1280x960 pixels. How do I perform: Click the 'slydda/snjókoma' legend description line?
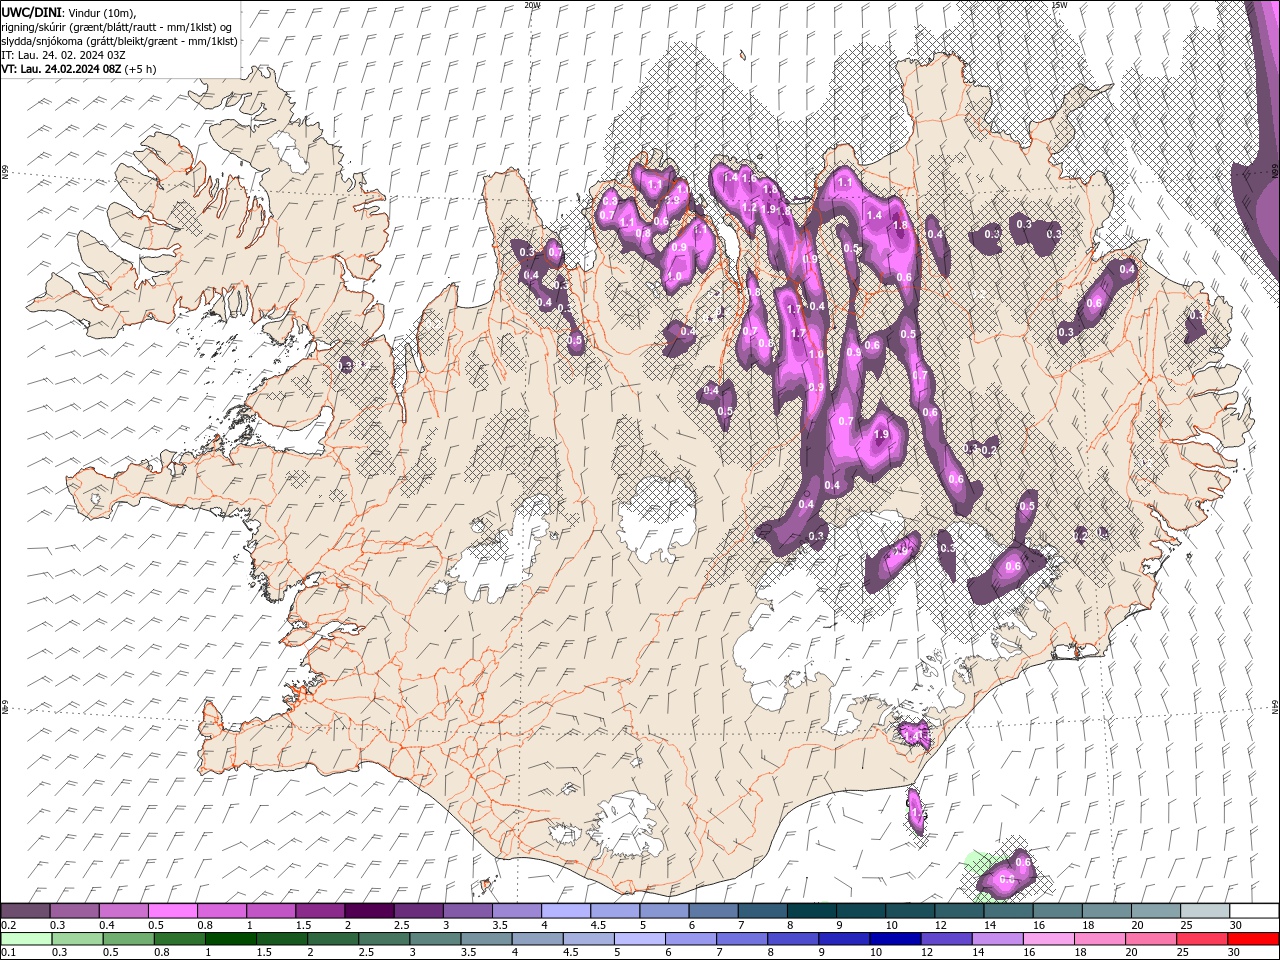click(120, 41)
